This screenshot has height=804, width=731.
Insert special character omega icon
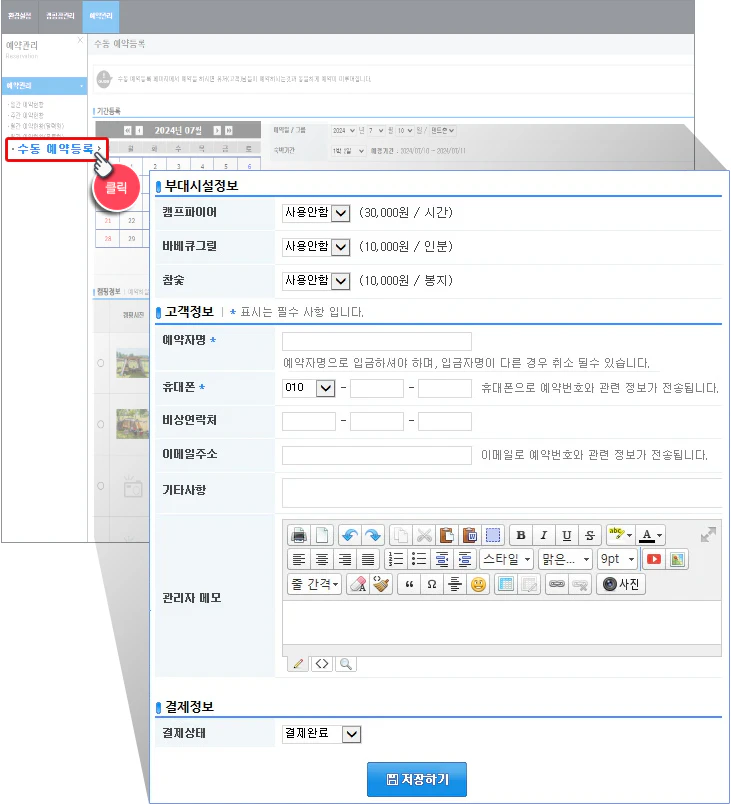tap(432, 584)
